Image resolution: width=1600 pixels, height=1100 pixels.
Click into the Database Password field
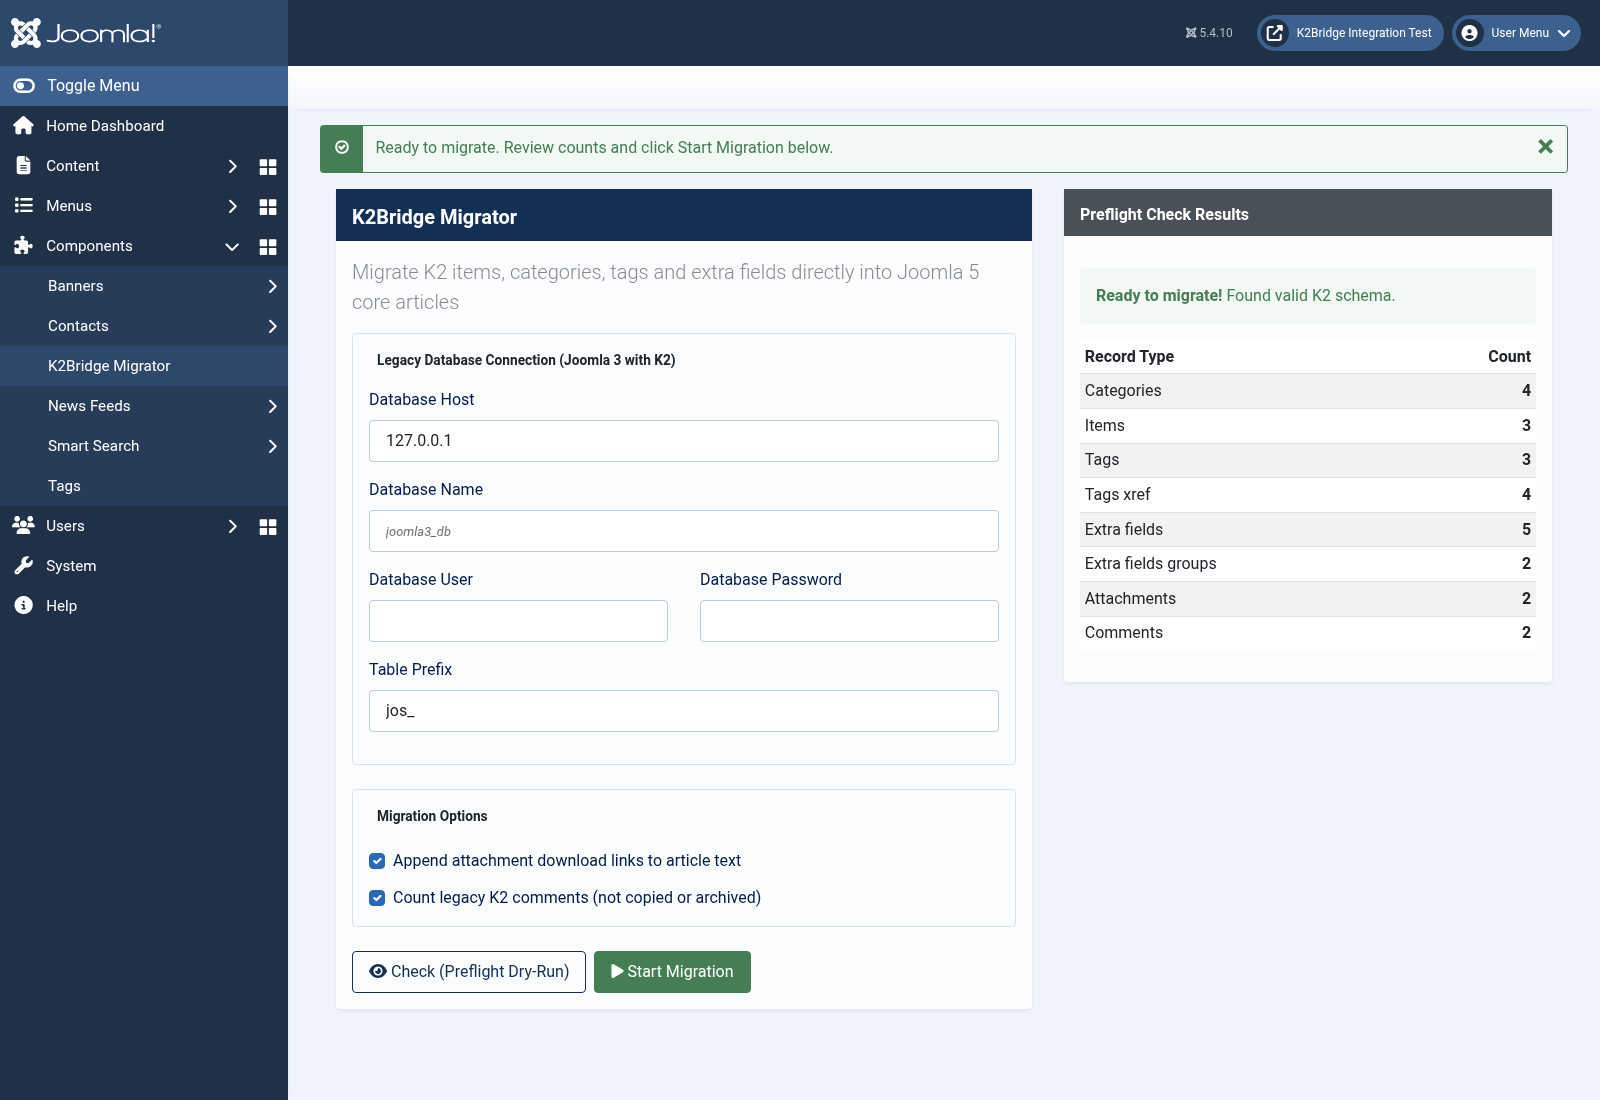849,621
